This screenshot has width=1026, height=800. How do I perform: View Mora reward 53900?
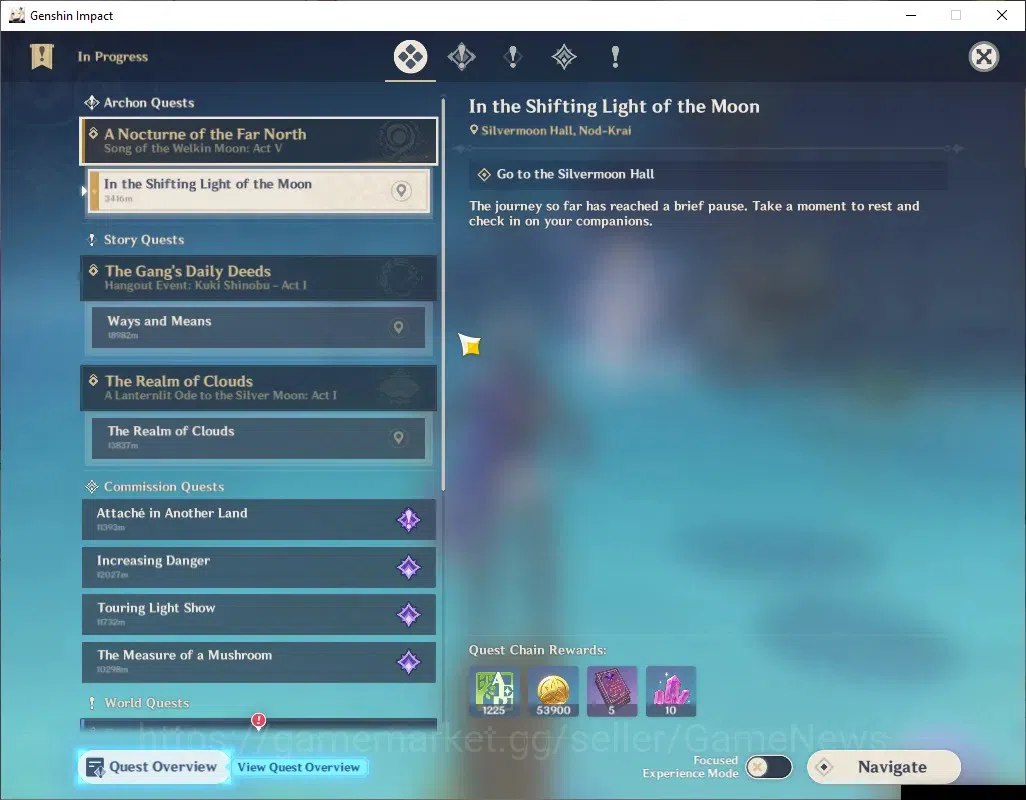click(553, 691)
